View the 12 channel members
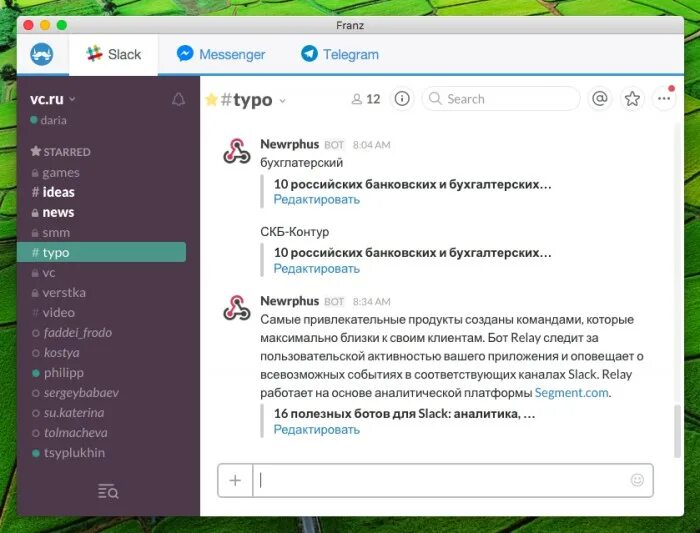Image resolution: width=700 pixels, height=533 pixels. 366,99
